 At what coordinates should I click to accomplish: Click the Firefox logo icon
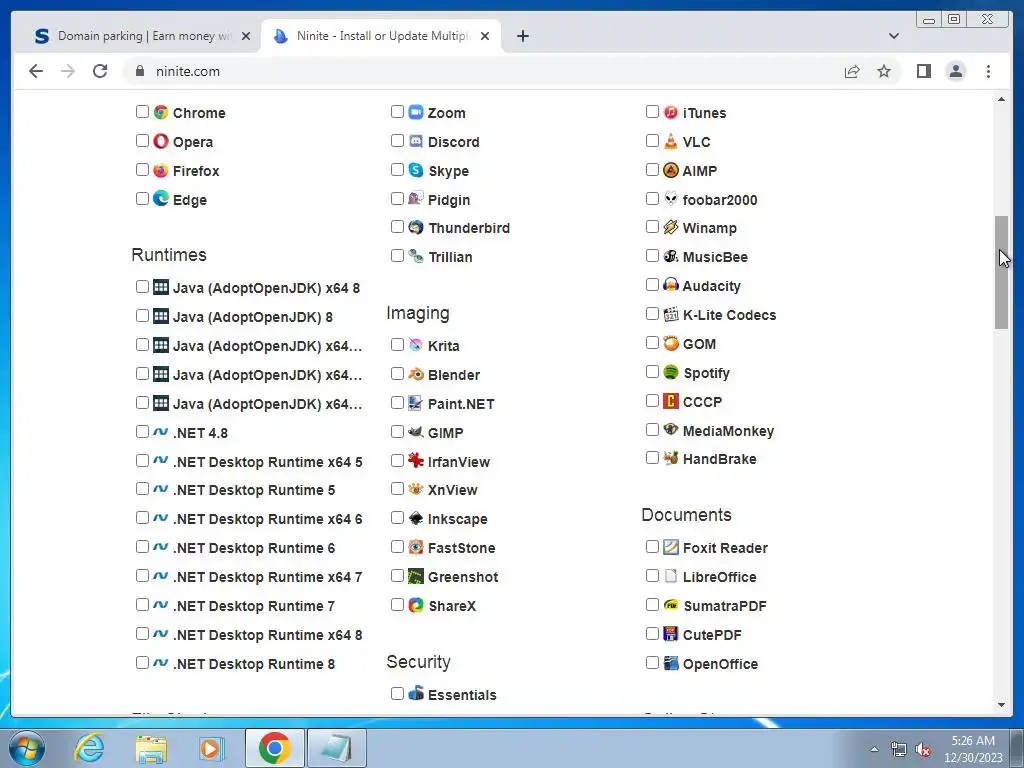[x=161, y=170]
